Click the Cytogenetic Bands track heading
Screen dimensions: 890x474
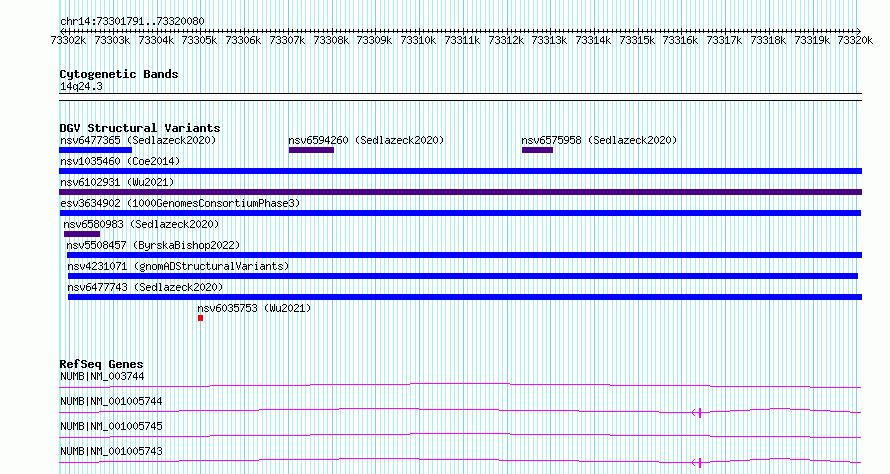pyautogui.click(x=119, y=74)
